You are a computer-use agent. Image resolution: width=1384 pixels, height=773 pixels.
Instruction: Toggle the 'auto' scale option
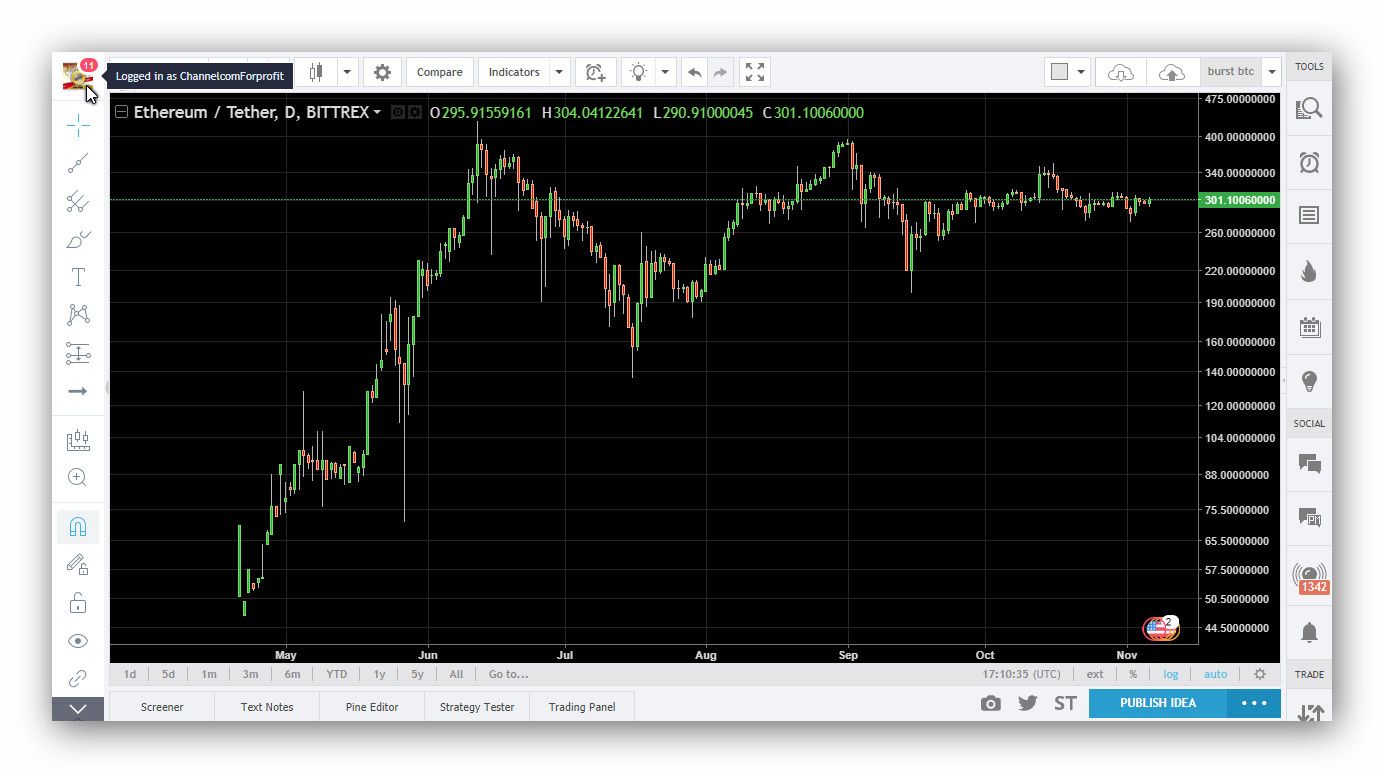1215,674
